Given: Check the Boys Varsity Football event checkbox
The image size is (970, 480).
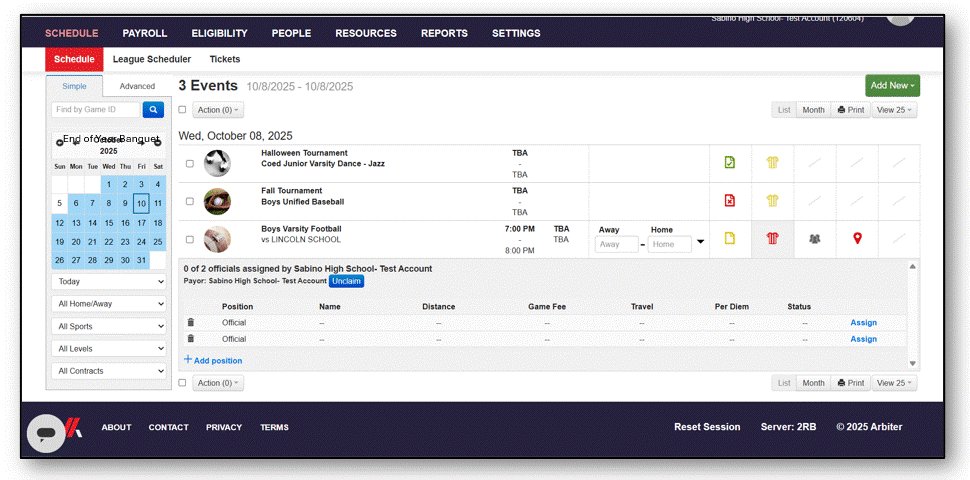Looking at the screenshot, I should [190, 239].
